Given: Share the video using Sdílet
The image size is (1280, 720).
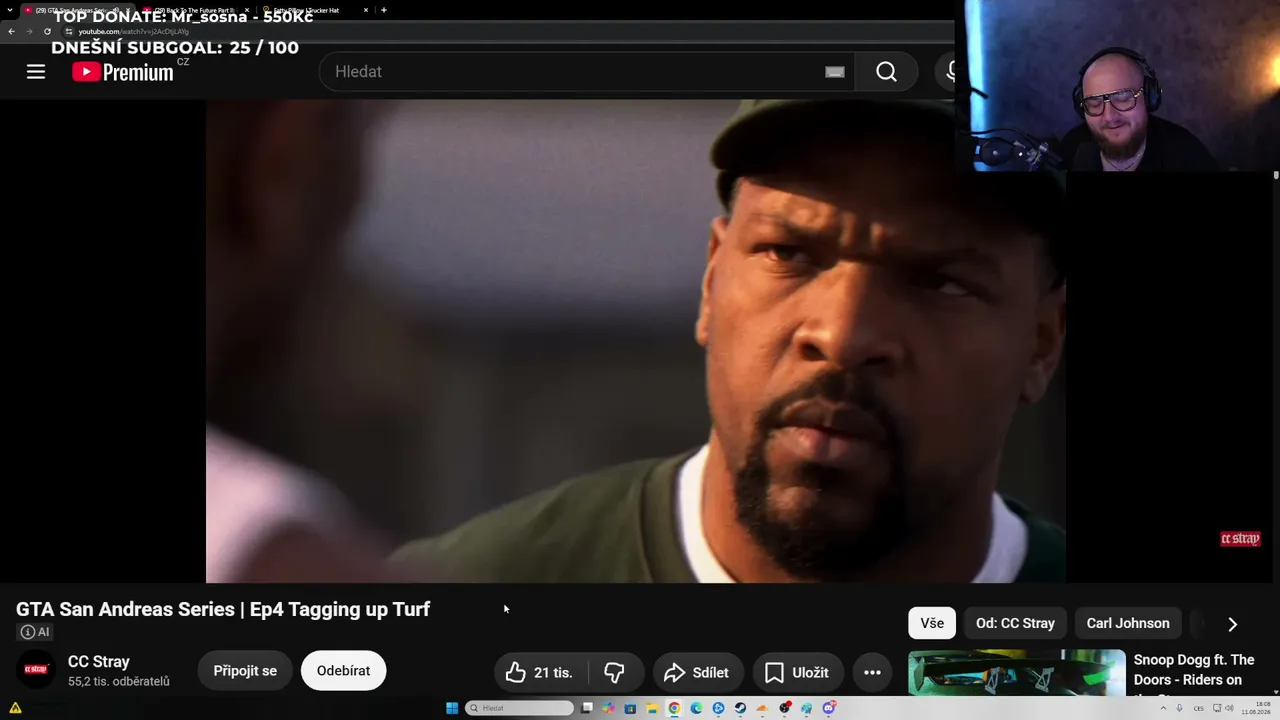Looking at the screenshot, I should pyautogui.click(x=697, y=673).
